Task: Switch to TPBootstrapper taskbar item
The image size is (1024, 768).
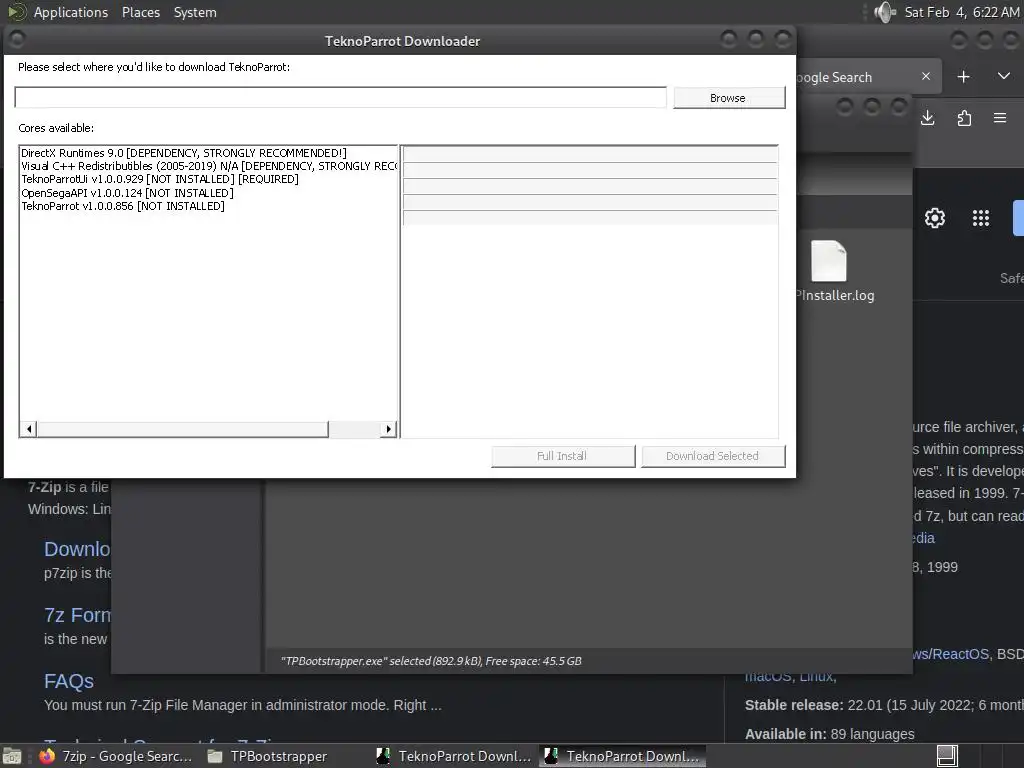Action: [x=267, y=756]
